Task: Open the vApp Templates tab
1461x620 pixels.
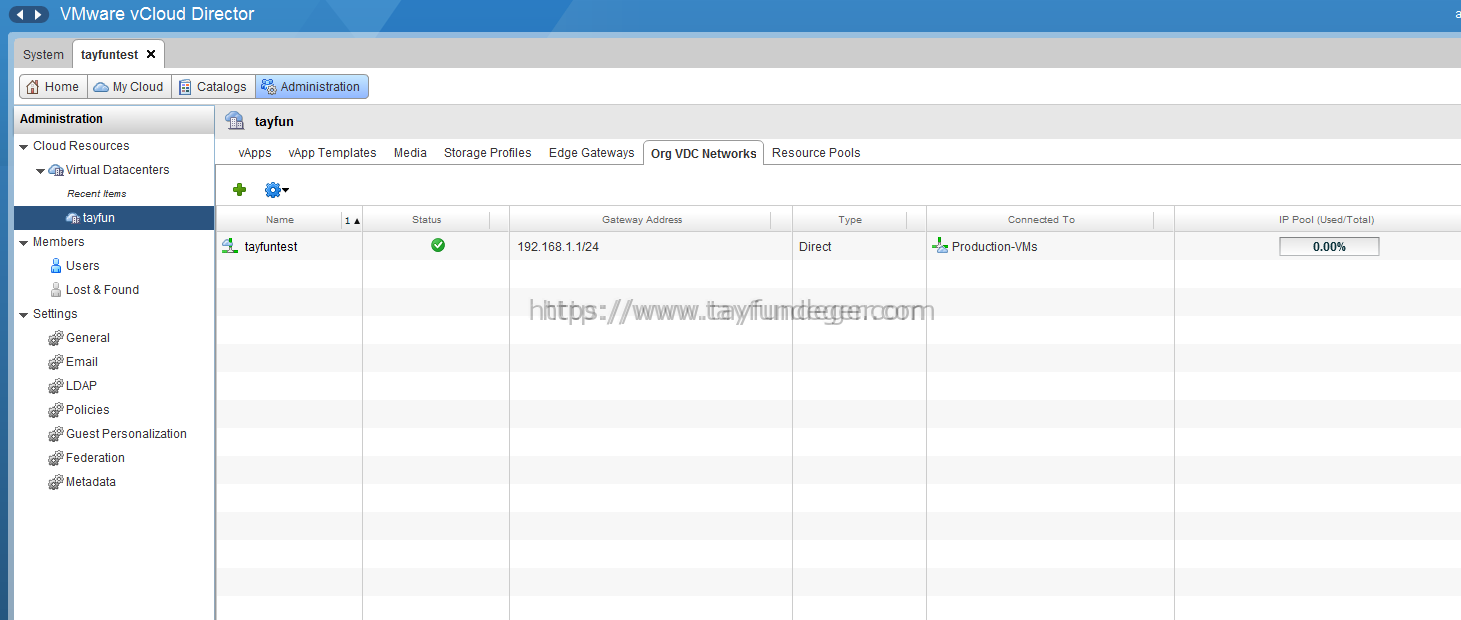Action: point(332,153)
